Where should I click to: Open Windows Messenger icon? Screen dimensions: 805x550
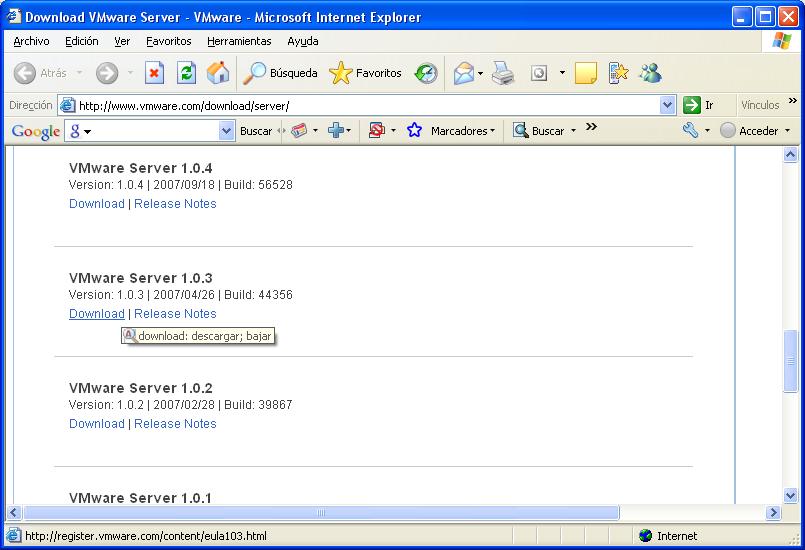(650, 73)
